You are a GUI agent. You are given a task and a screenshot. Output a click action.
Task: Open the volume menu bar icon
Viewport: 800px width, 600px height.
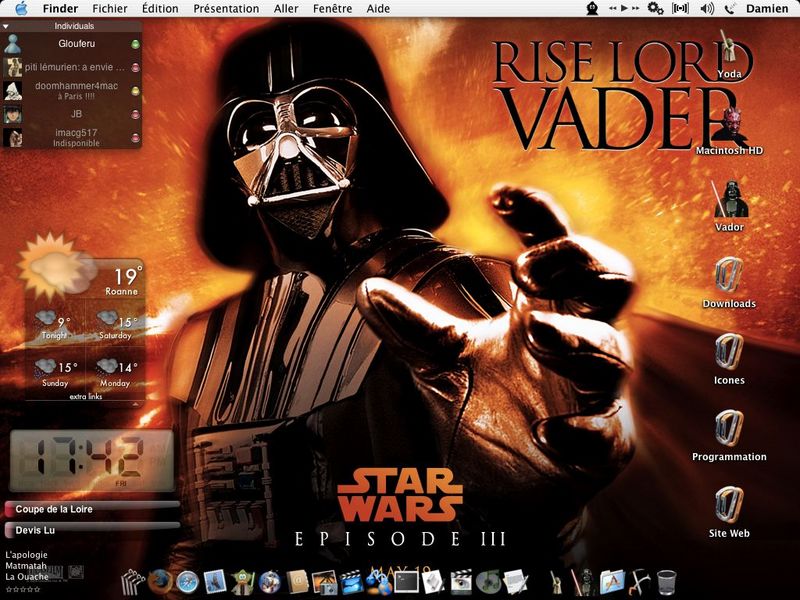pos(707,9)
